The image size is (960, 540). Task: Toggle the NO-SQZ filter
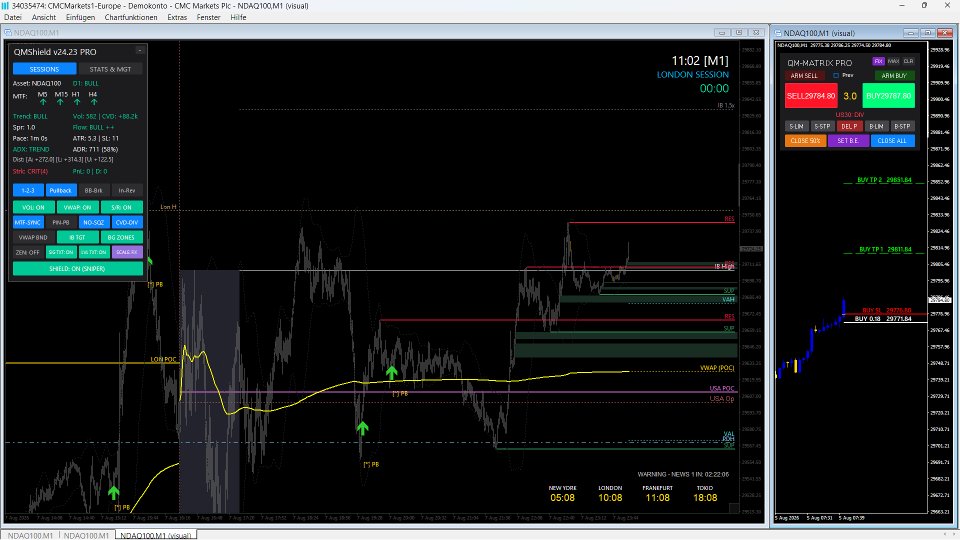94,222
